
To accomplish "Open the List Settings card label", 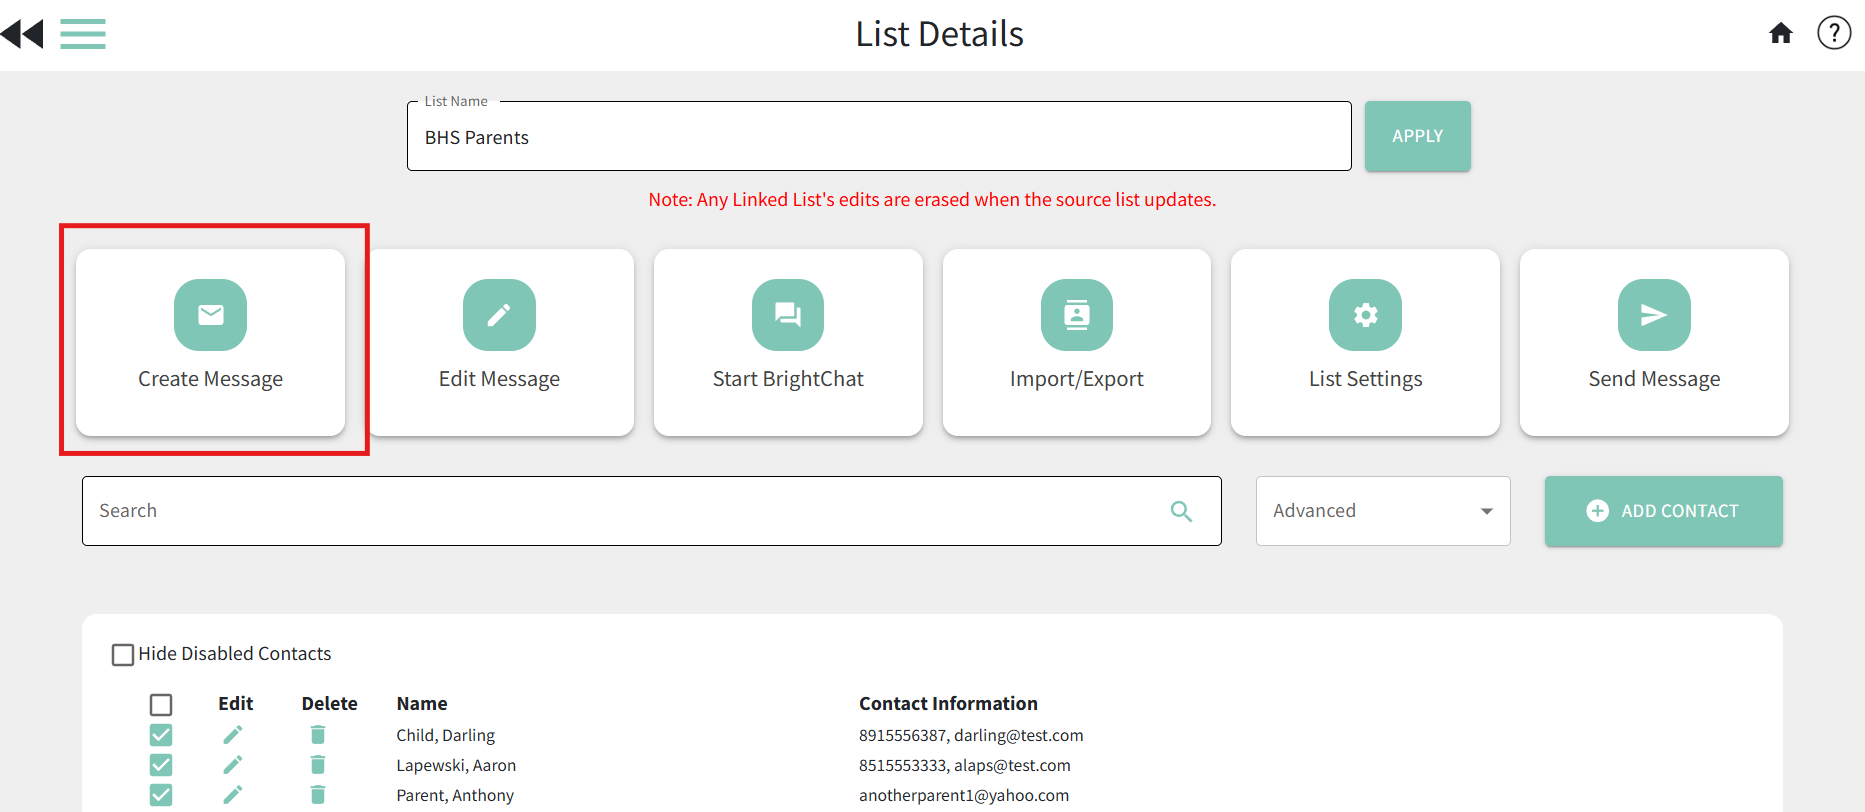I will (x=1365, y=379).
